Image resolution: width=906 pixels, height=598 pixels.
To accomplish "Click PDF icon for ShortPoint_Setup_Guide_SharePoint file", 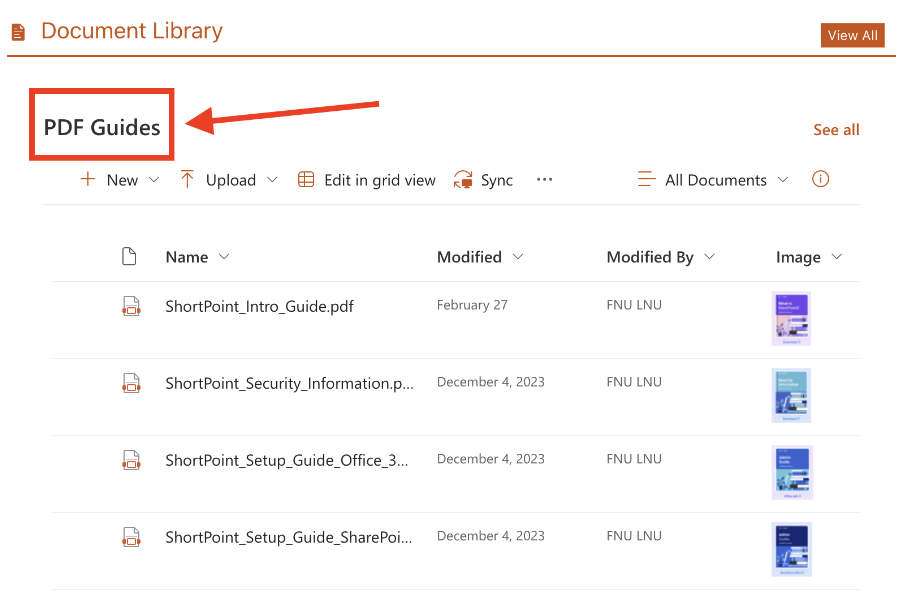I will 131,537.
